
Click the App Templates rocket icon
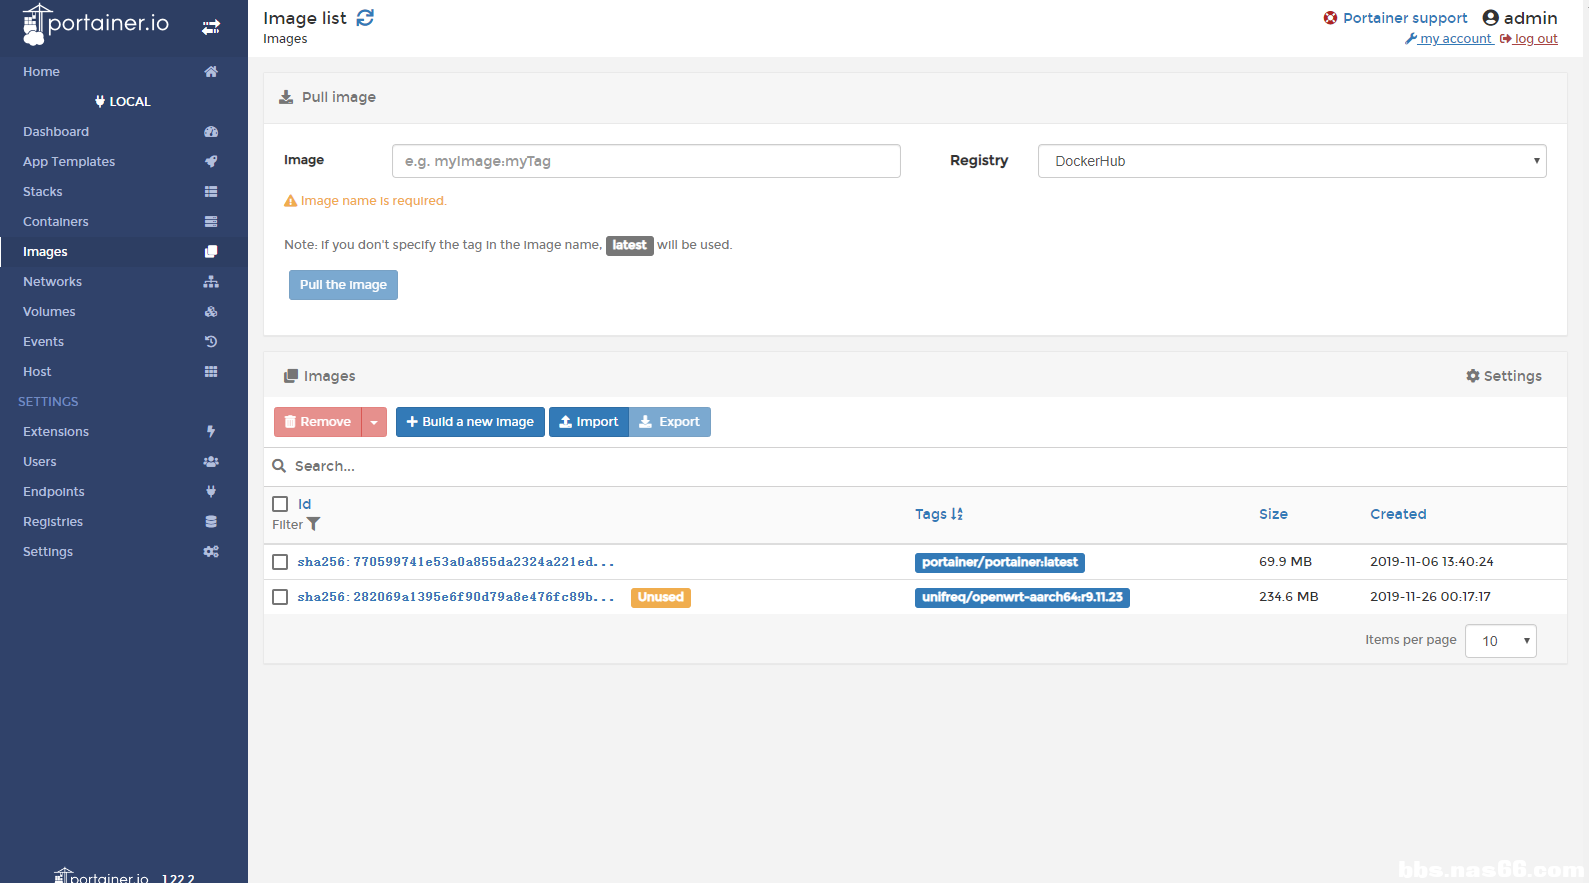pos(211,162)
